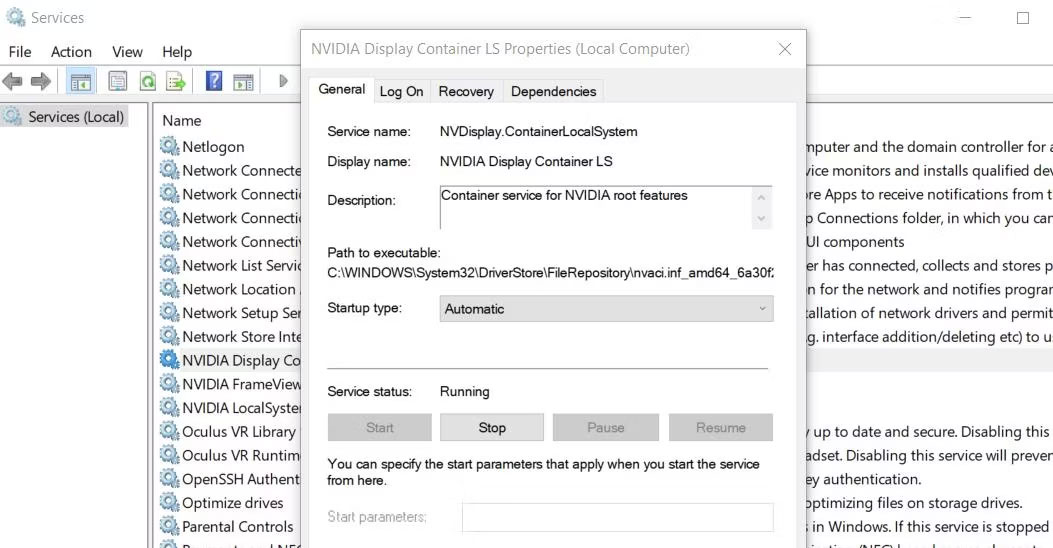Click the gear icon of Network List Service
1053x548 pixels.
pyautogui.click(x=169, y=265)
